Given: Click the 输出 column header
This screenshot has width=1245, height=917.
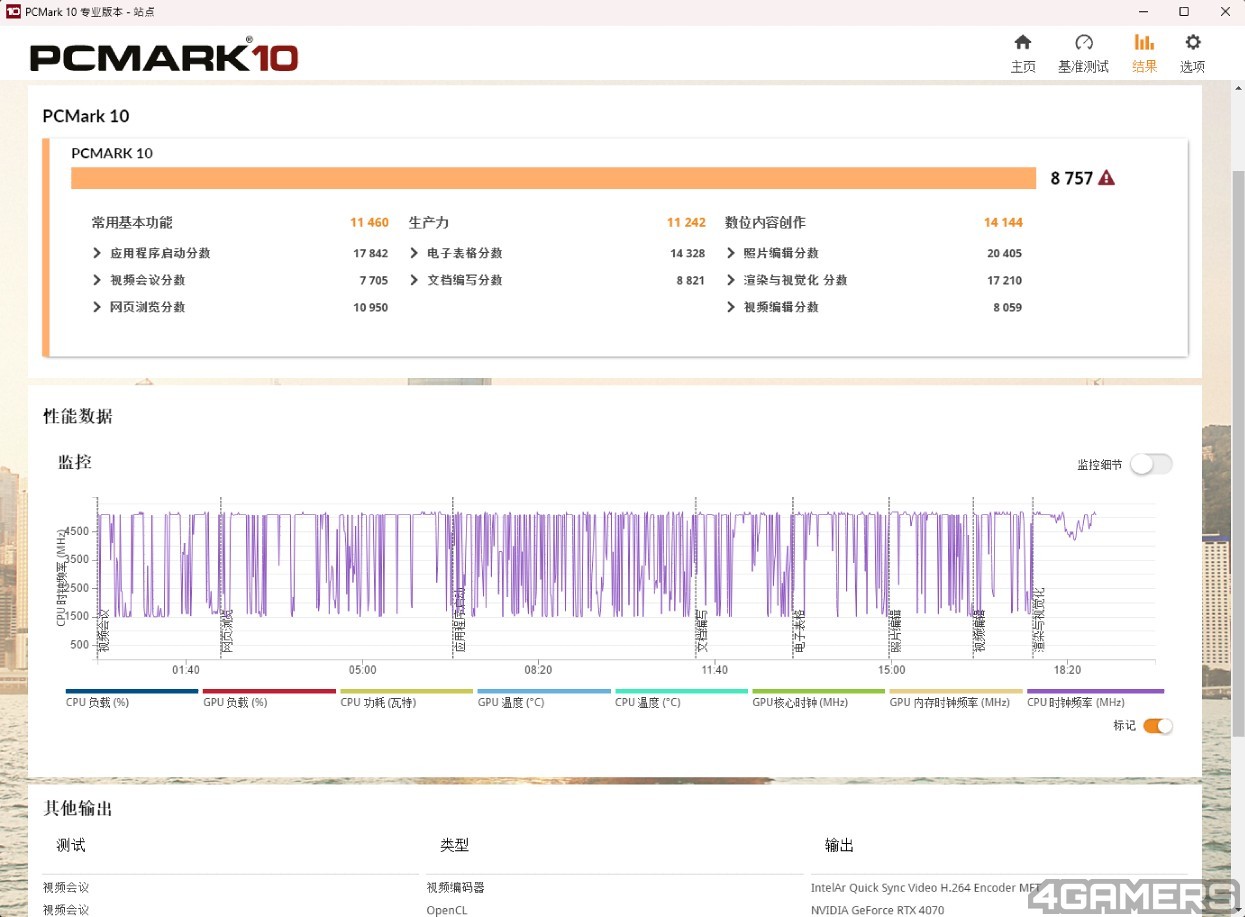Looking at the screenshot, I should 839,845.
